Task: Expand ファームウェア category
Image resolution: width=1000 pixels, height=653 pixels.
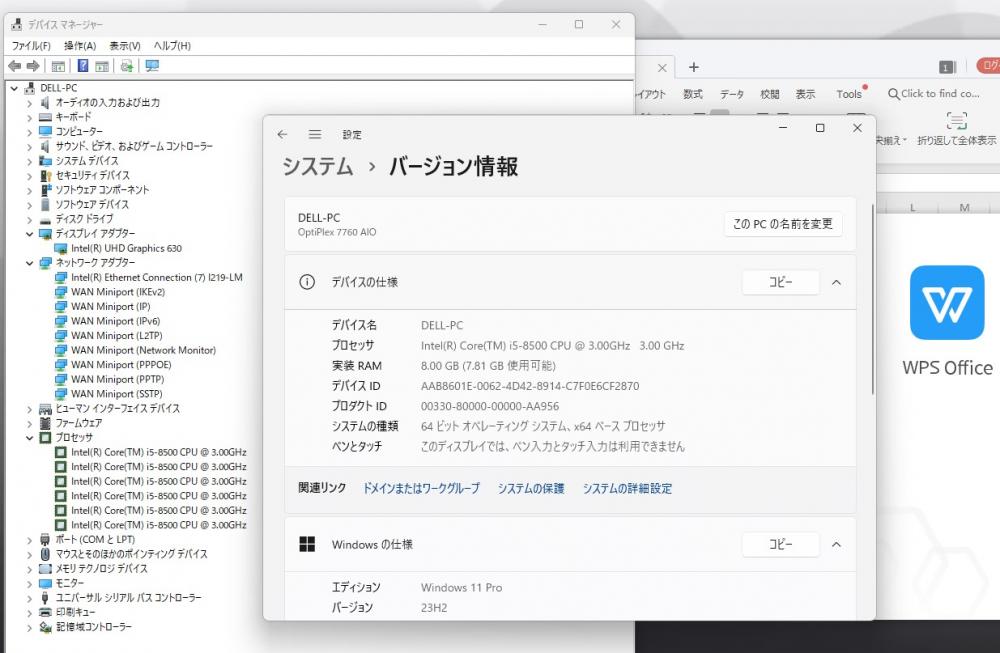Action: (29, 423)
